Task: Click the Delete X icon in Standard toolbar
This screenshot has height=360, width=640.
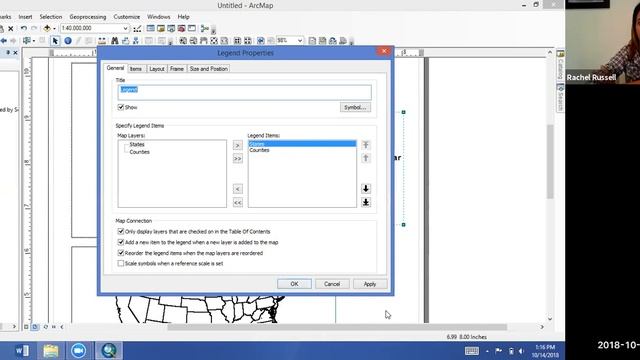Action: click(11, 29)
